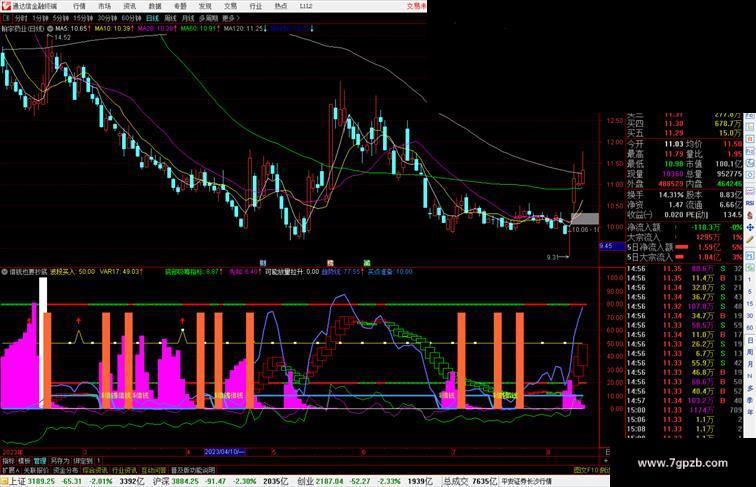
Task: Click the small box icon left of 分时
Action: (x=7, y=18)
